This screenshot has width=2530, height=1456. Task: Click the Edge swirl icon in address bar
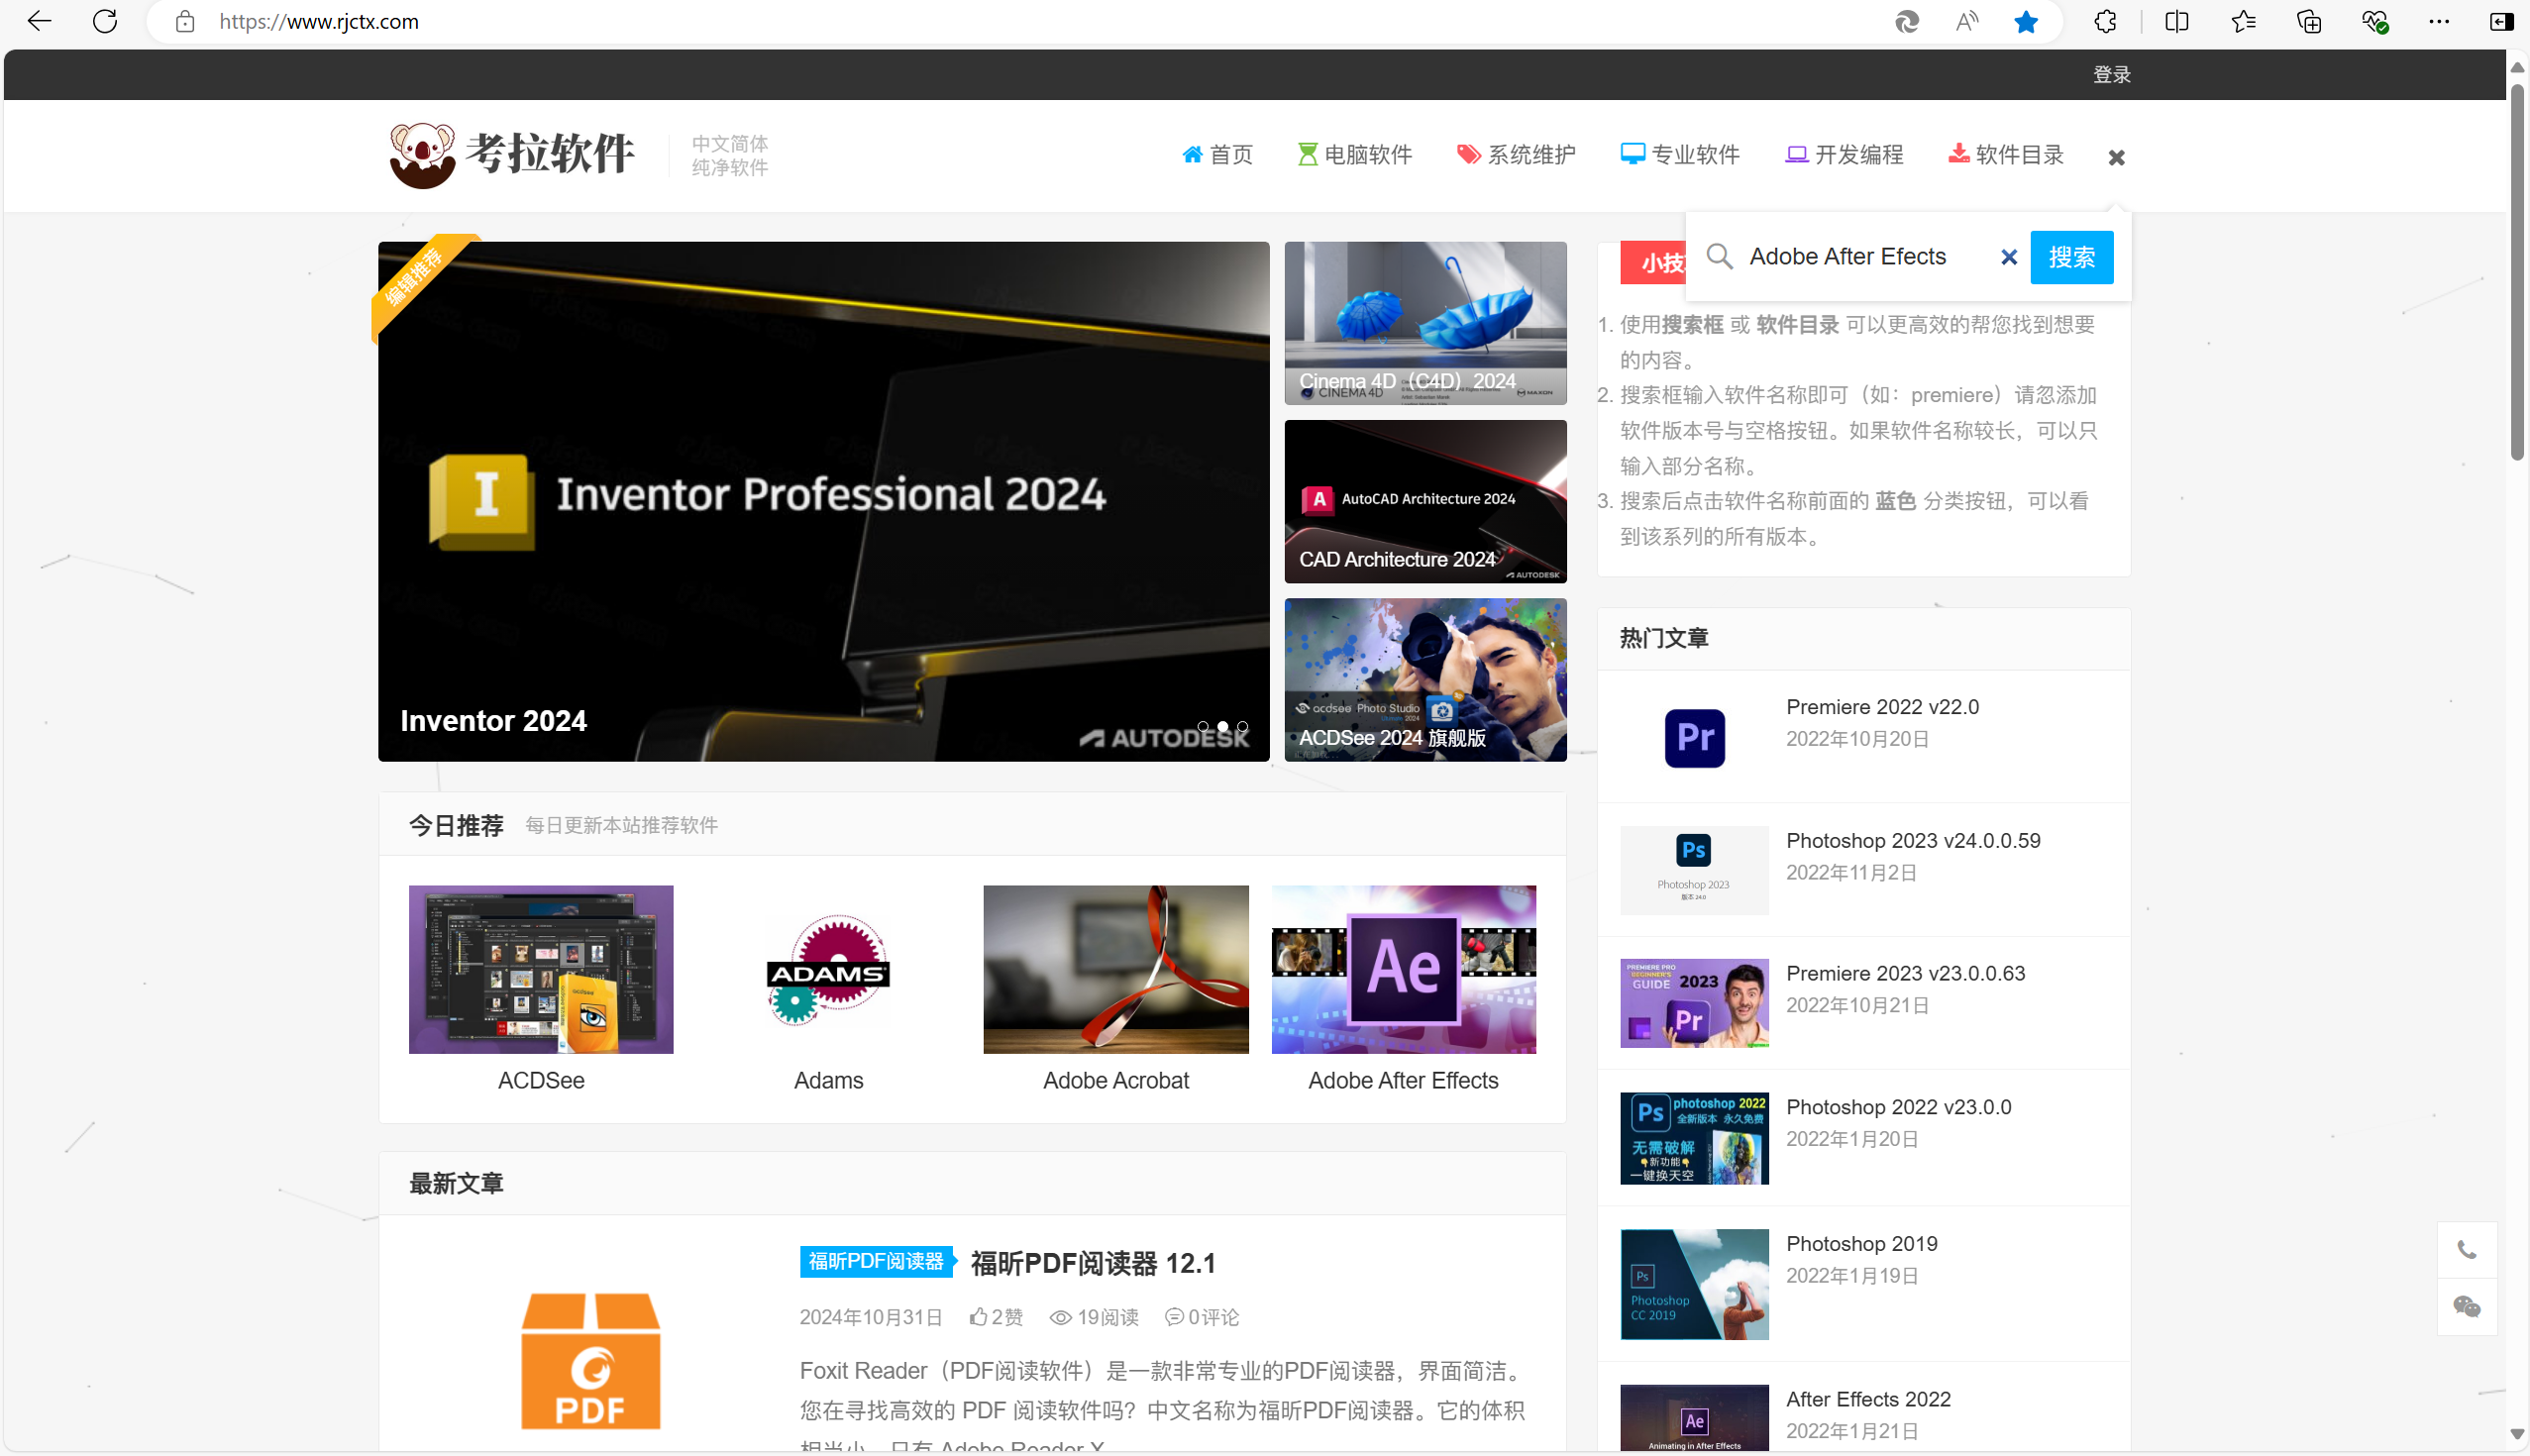tap(1906, 21)
